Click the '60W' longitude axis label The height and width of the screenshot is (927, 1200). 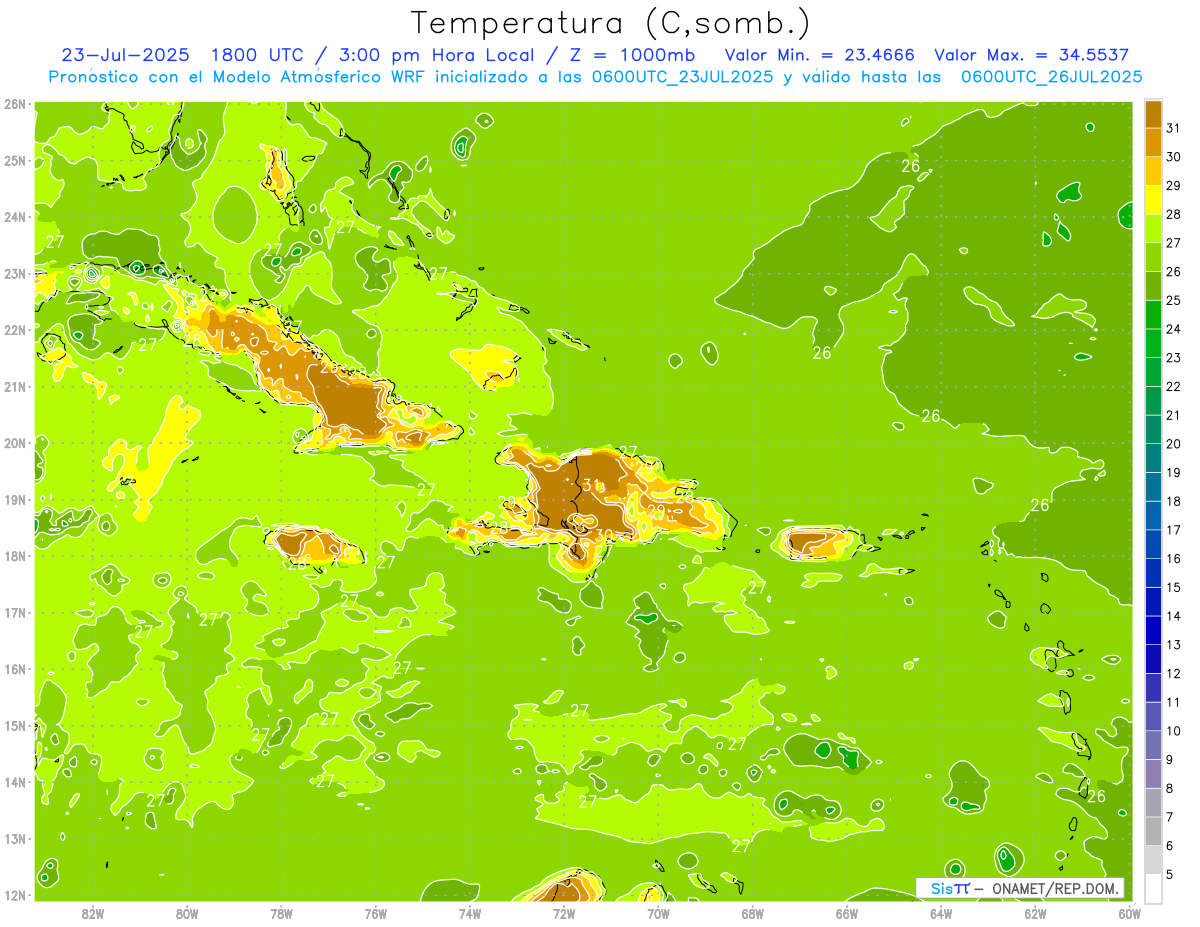pos(1129,912)
